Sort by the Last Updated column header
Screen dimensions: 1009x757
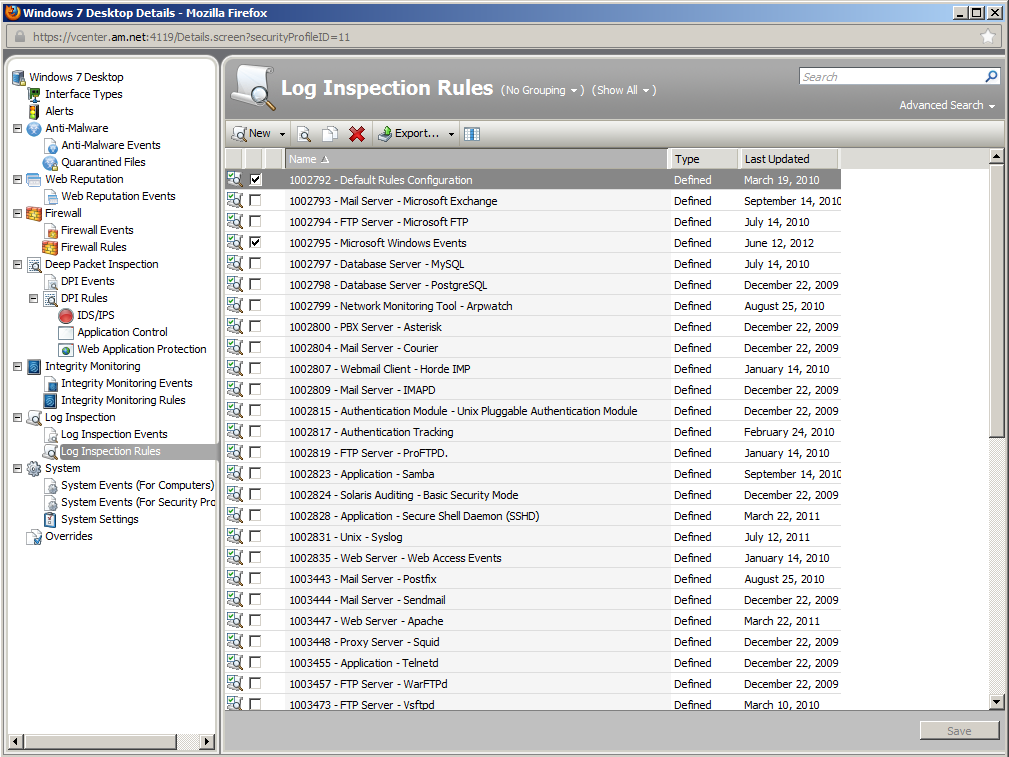pyautogui.click(x=790, y=158)
